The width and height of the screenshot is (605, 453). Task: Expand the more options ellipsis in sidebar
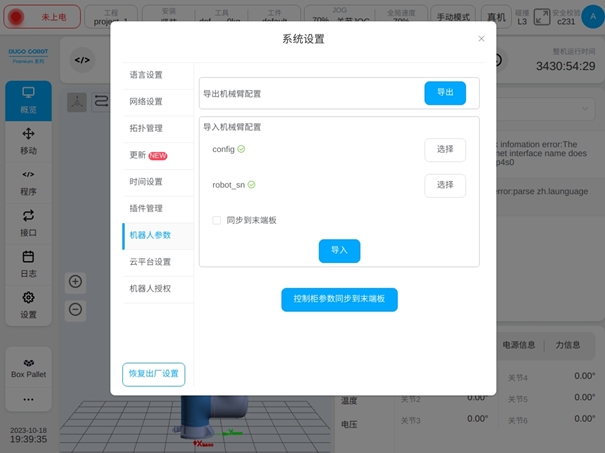tap(28, 399)
